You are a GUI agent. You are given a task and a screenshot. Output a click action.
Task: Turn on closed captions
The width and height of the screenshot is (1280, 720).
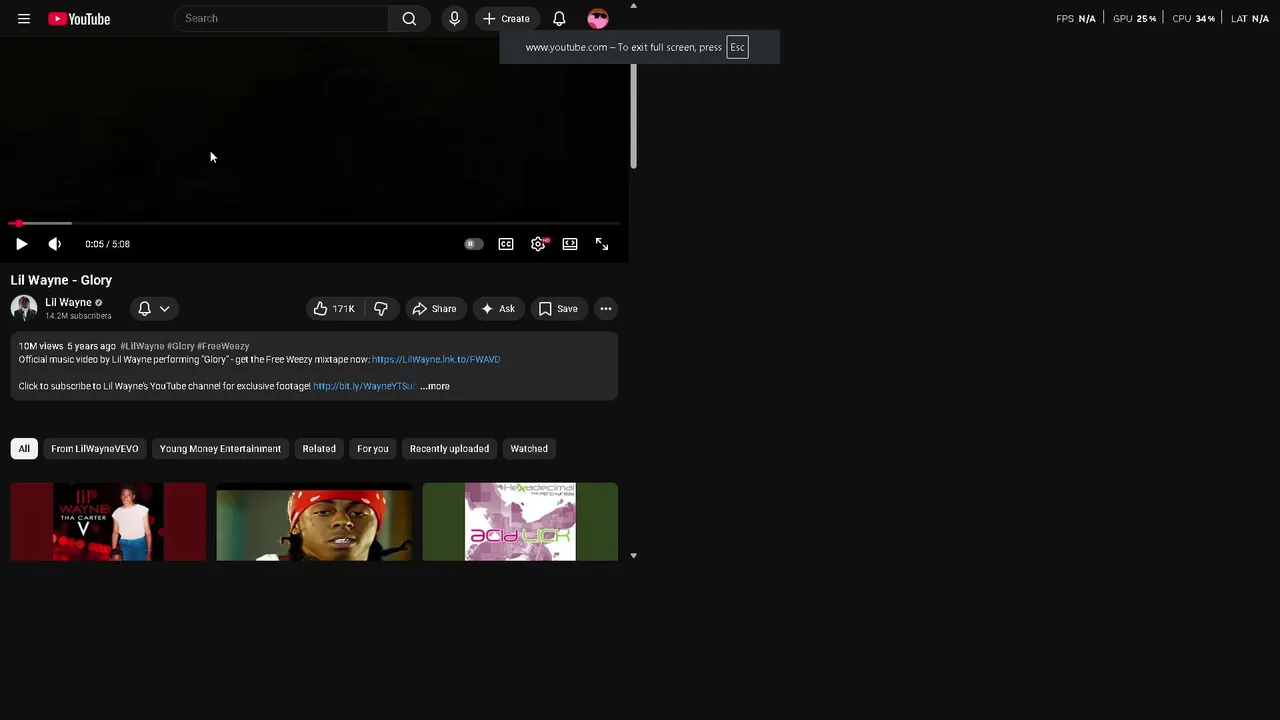coord(506,244)
